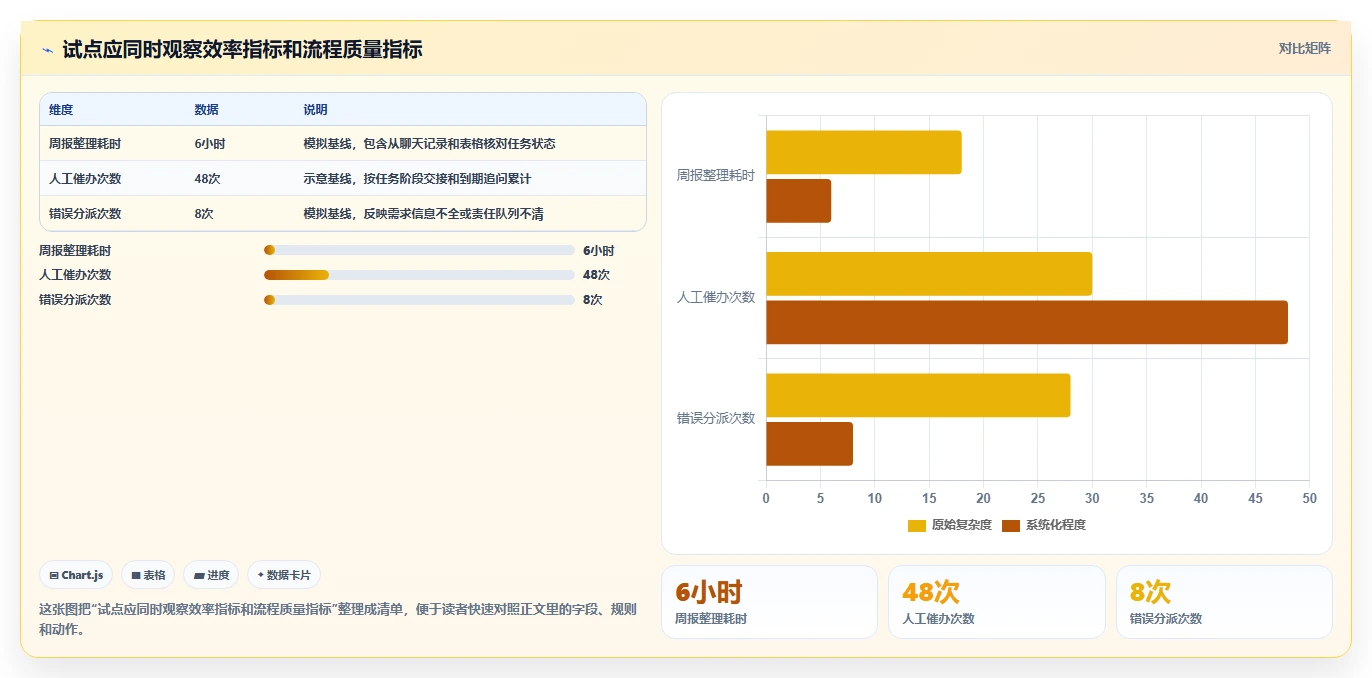Click the Chart.js tag chip
The height and width of the screenshot is (678, 1372).
[76, 575]
